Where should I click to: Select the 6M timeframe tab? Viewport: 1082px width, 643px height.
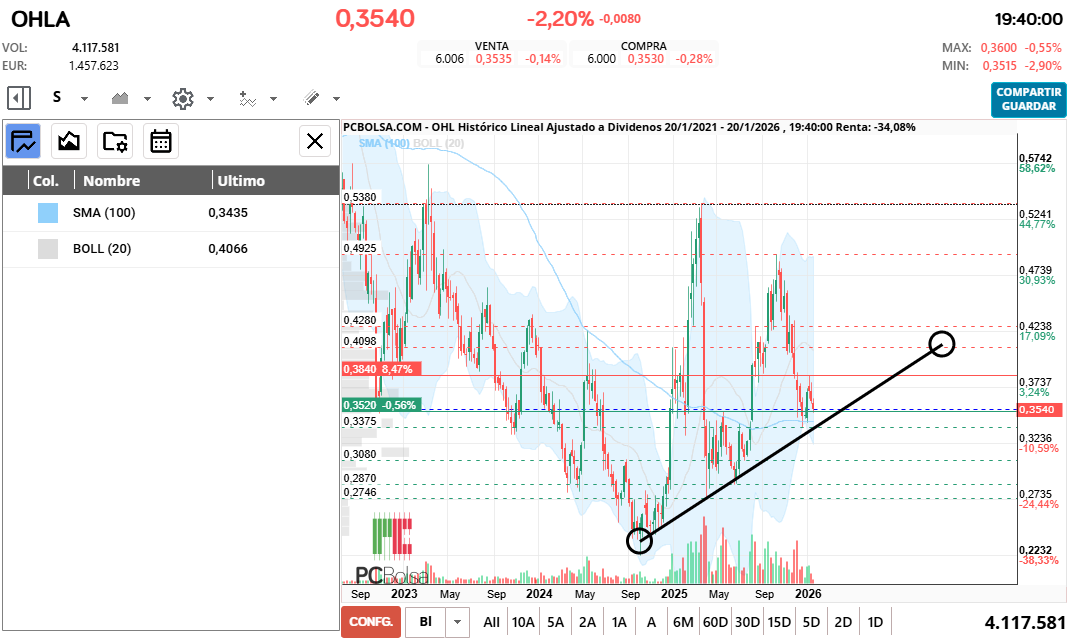click(683, 621)
